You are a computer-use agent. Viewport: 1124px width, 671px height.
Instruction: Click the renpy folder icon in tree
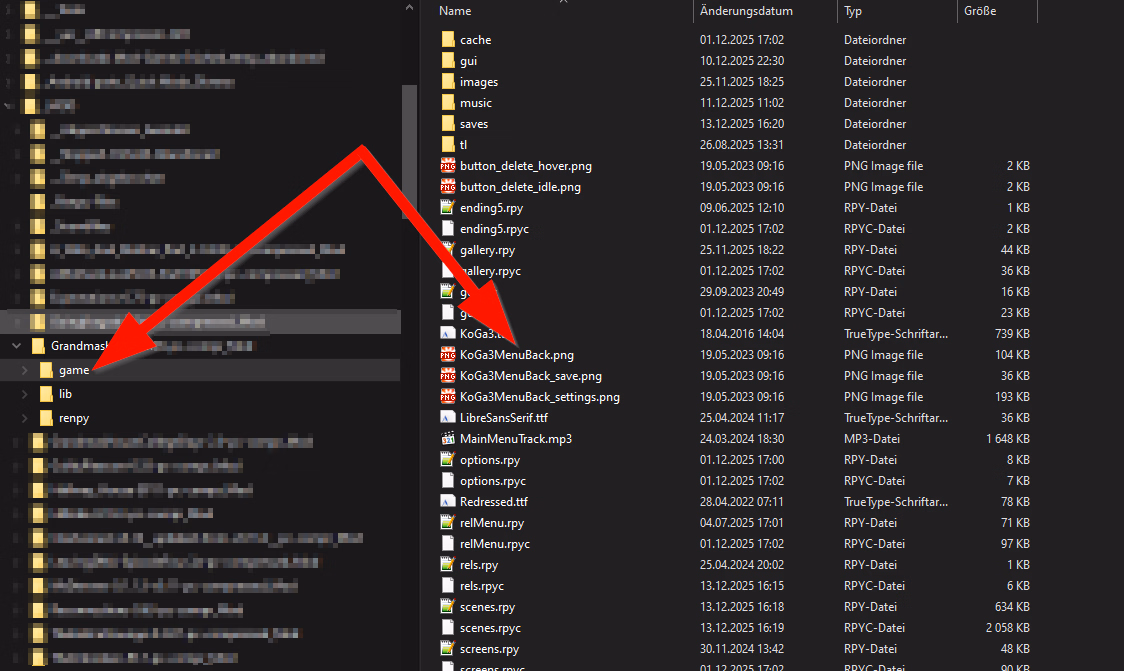(47, 418)
